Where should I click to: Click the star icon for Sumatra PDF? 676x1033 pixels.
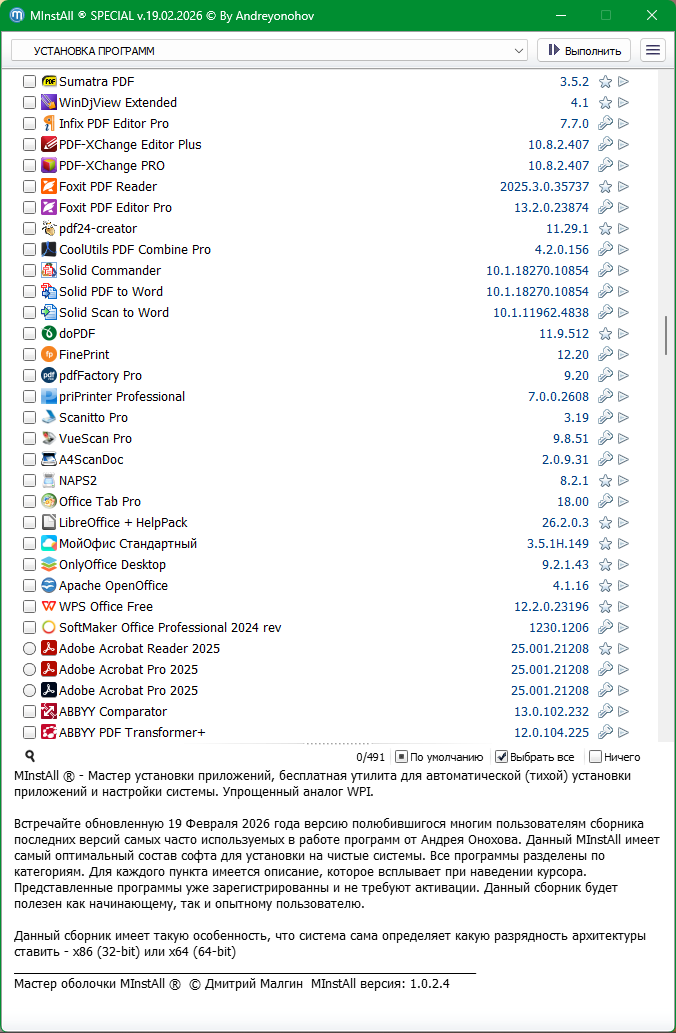pos(605,82)
